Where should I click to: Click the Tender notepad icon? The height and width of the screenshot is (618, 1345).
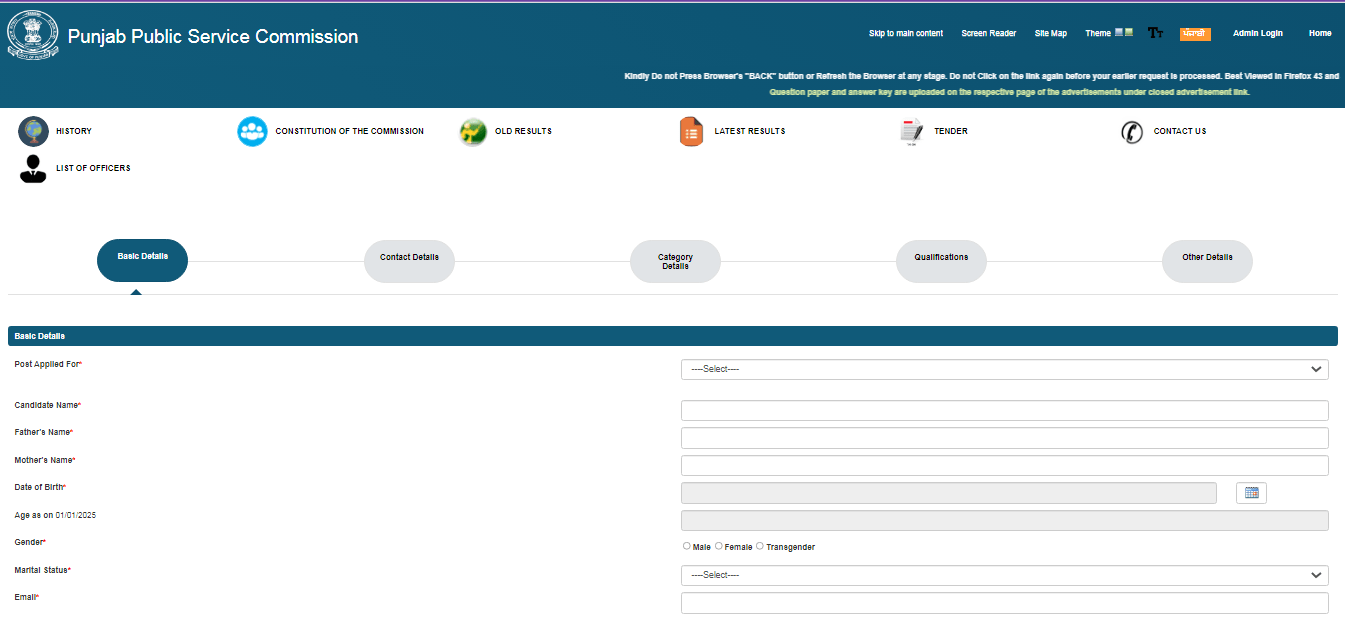point(911,131)
